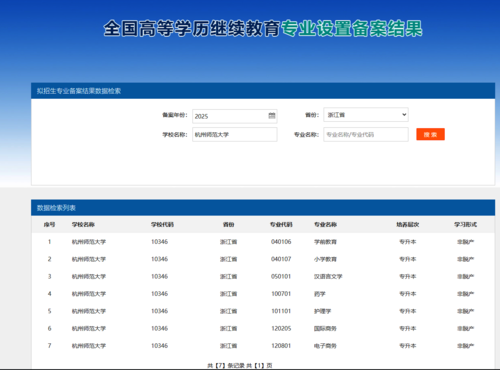
Task: Click the 学校名称 column header
Action: pos(83,225)
